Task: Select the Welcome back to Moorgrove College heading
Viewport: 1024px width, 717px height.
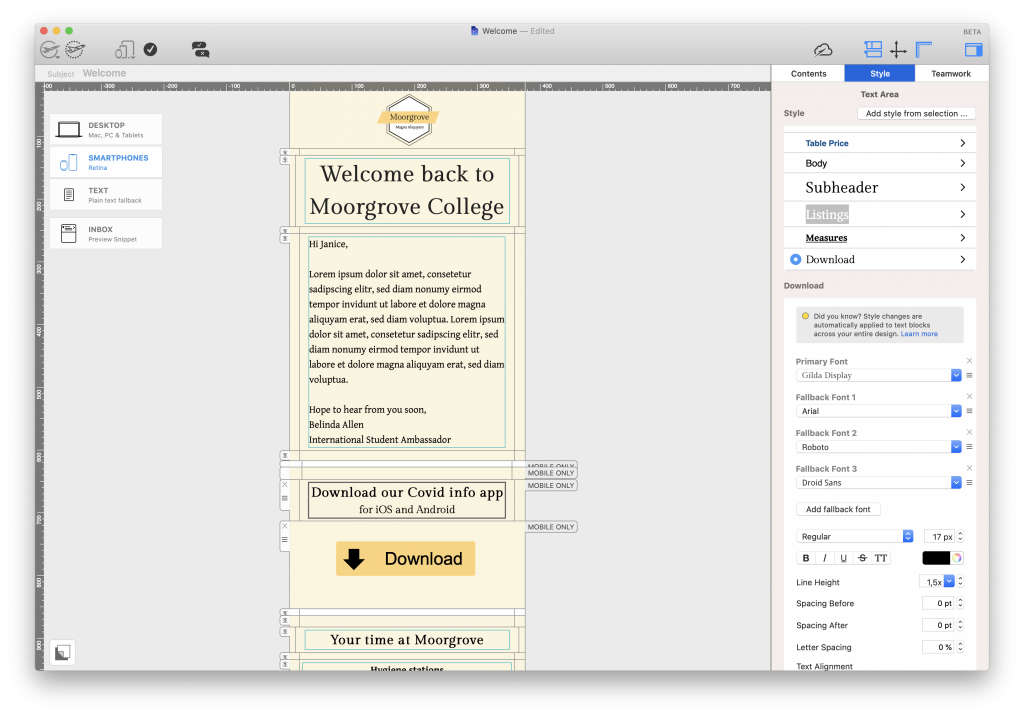Action: (x=407, y=190)
